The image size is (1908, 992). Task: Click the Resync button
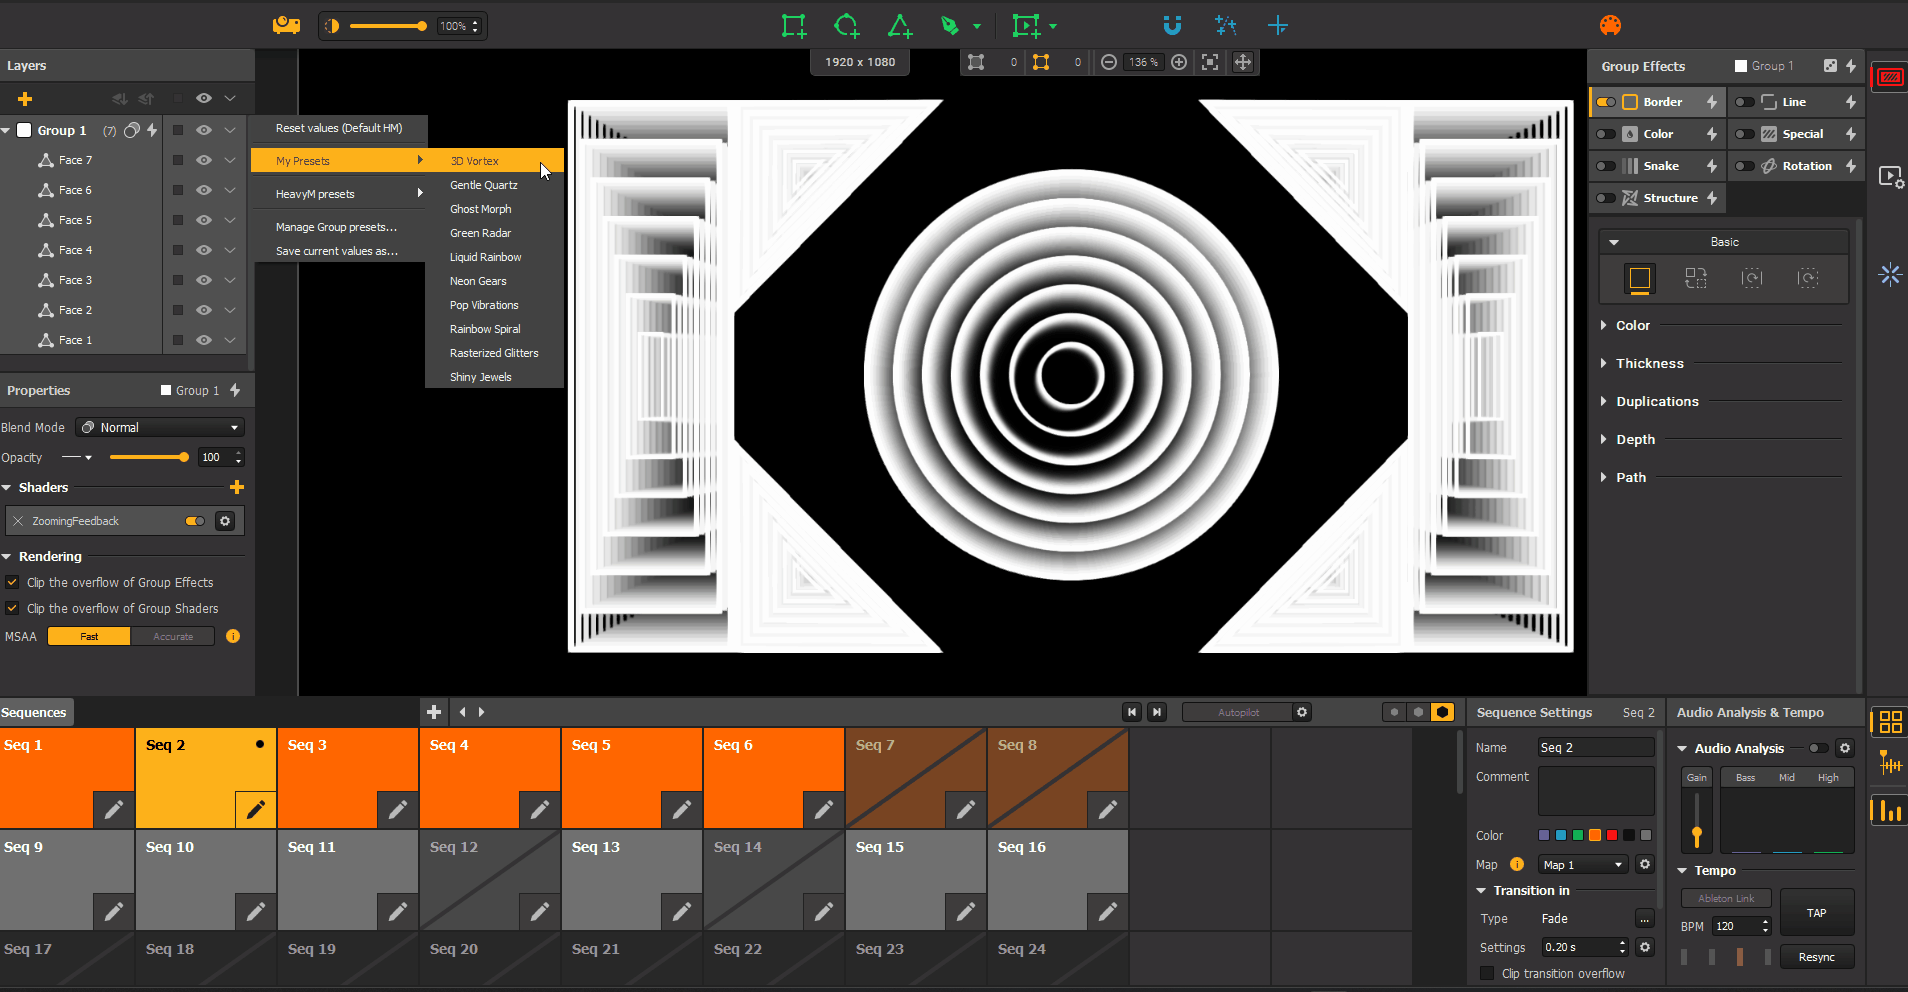pyautogui.click(x=1817, y=957)
